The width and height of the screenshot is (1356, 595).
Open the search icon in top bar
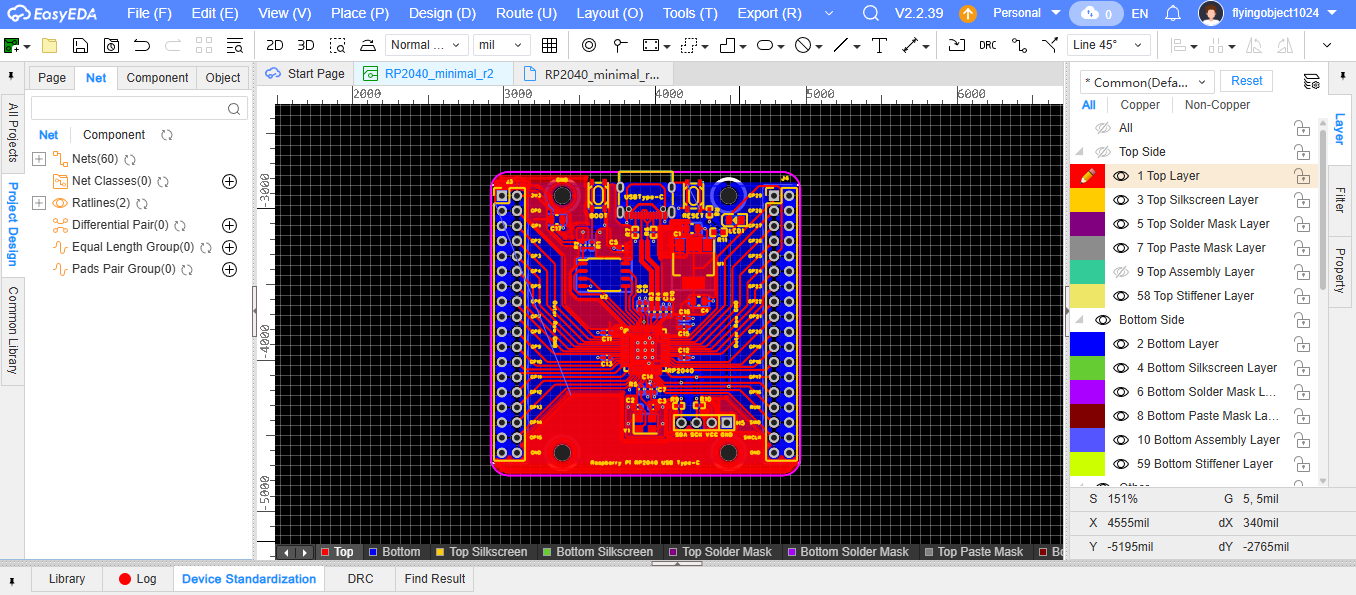[x=871, y=14]
